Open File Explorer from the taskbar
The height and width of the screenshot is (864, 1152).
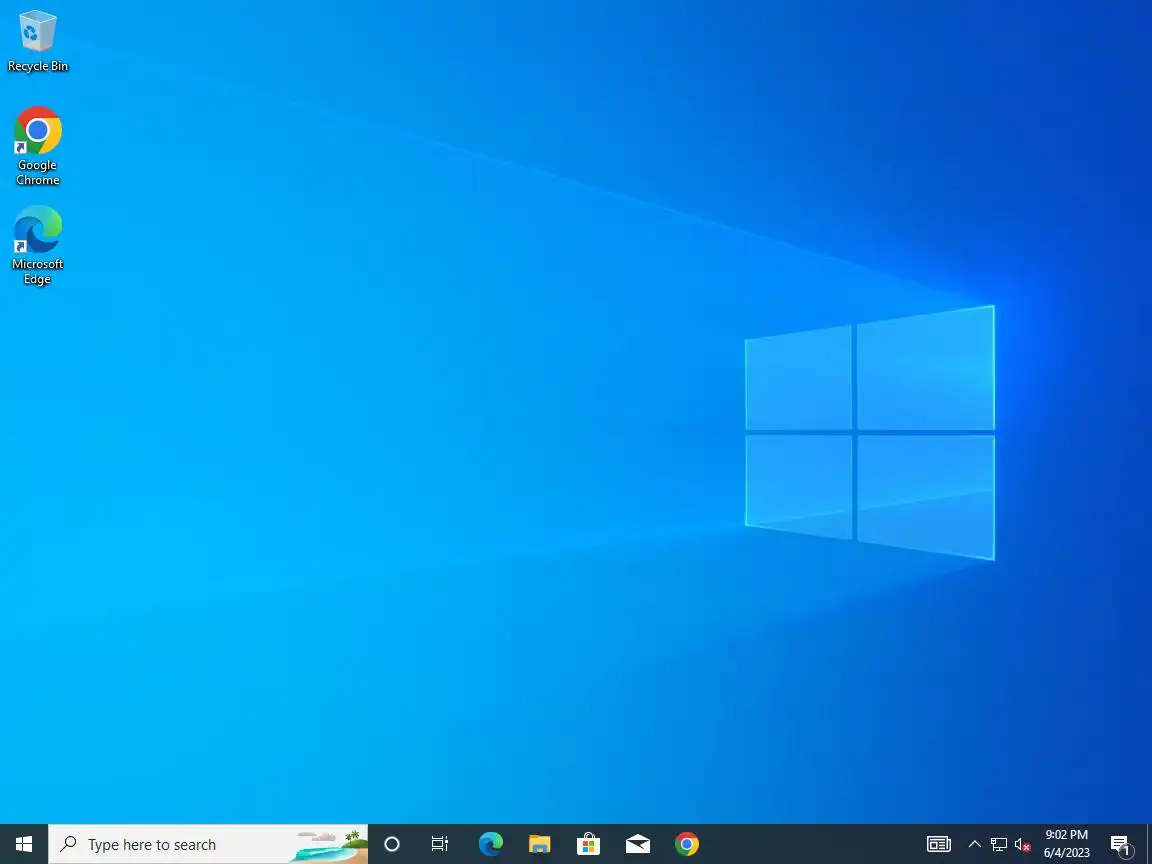coord(539,844)
